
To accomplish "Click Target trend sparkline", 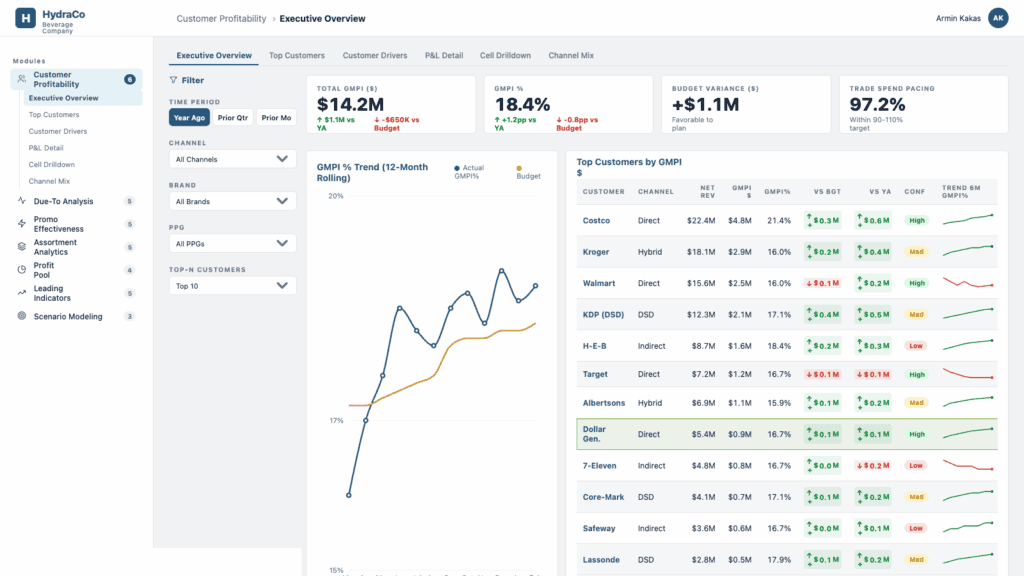I will point(968,374).
